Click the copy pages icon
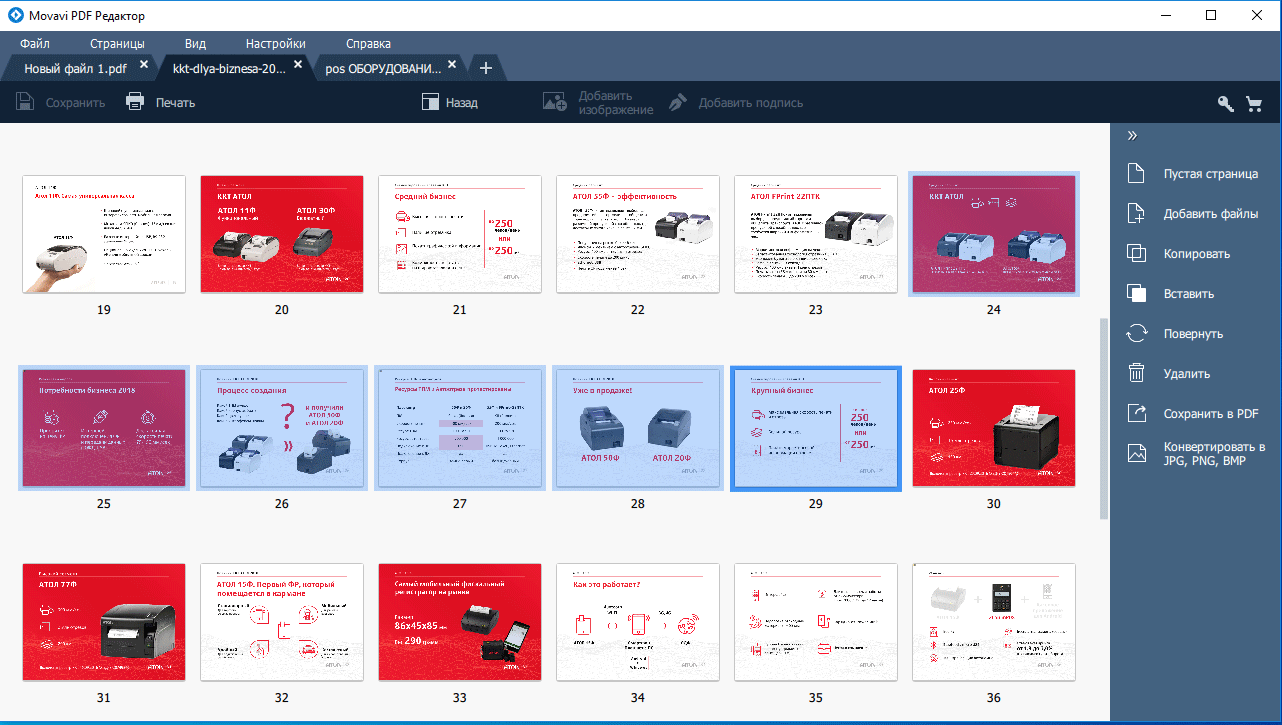Screen dimensions: 1282x725 tap(1136, 253)
